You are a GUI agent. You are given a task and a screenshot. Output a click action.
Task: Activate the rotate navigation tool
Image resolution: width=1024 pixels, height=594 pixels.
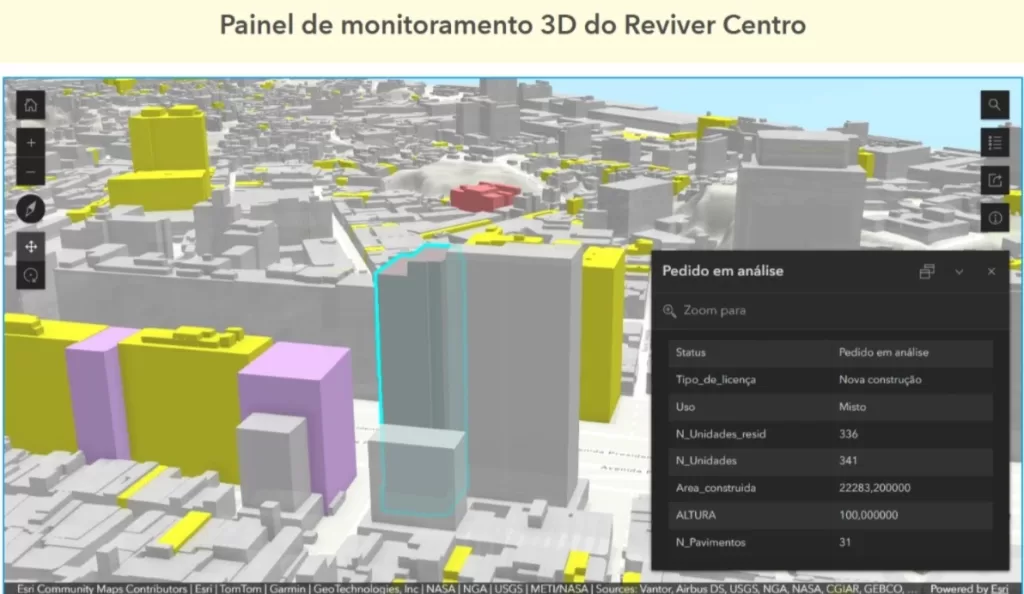pos(31,274)
